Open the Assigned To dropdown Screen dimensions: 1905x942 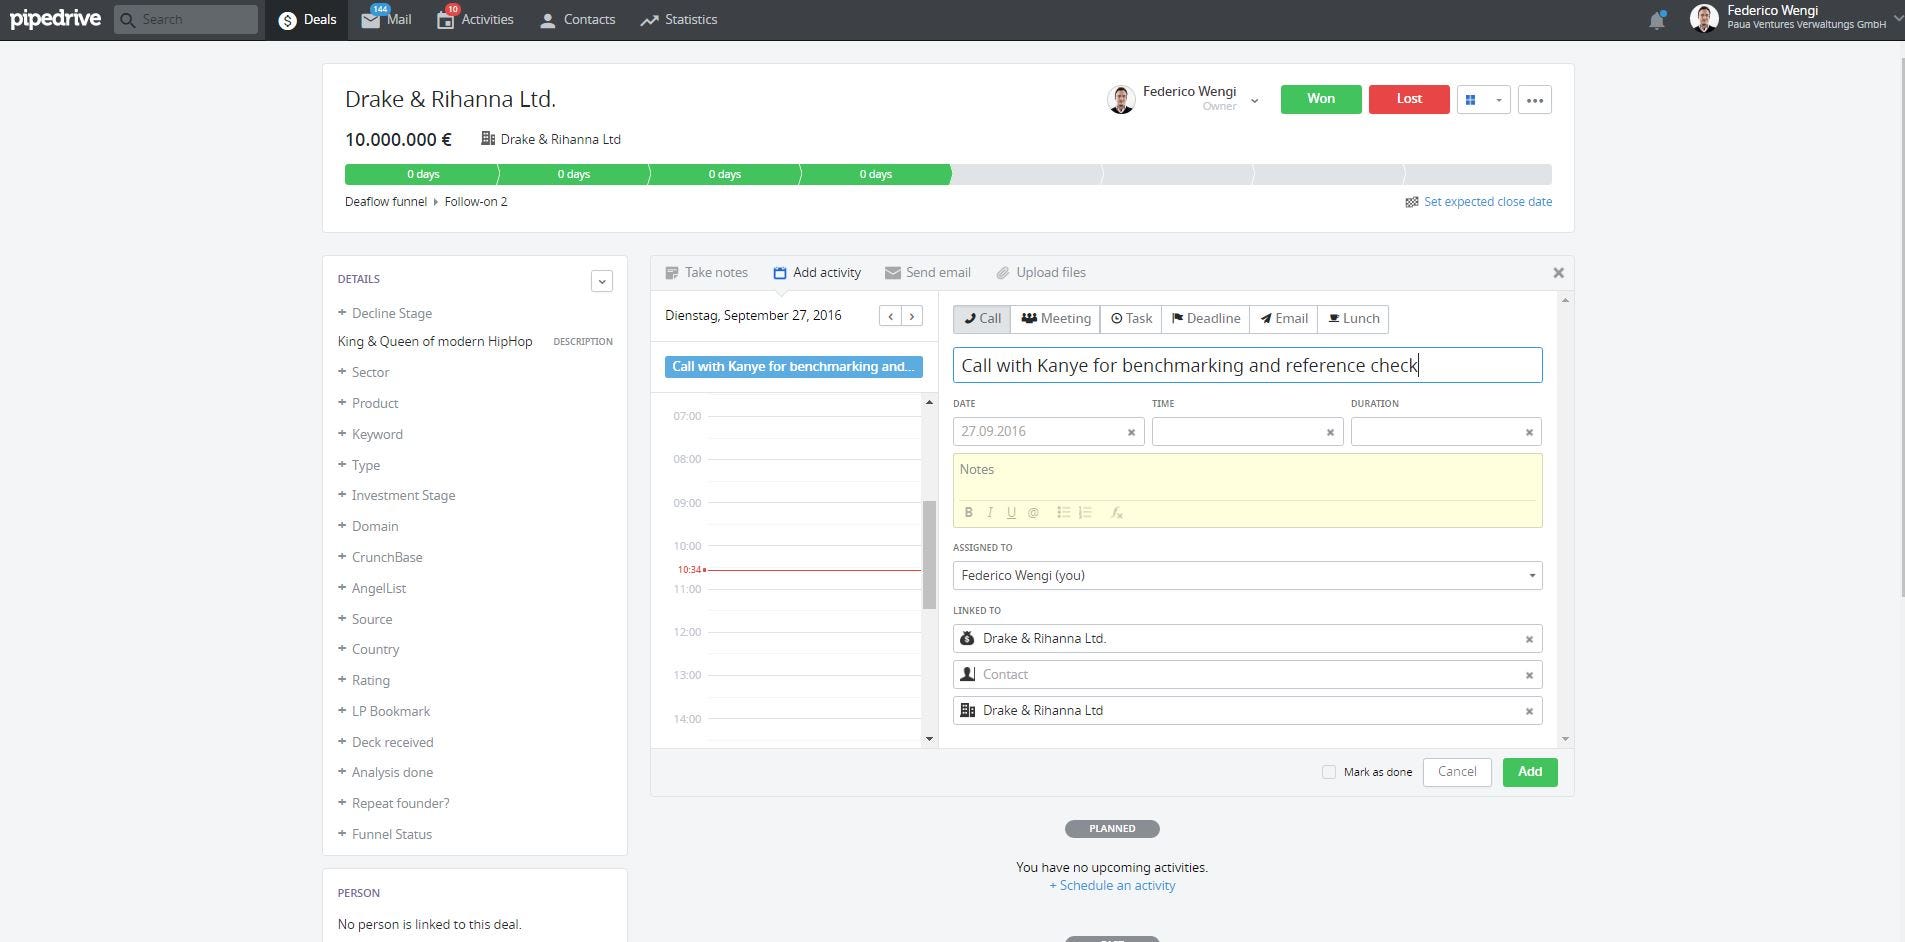(1247, 576)
